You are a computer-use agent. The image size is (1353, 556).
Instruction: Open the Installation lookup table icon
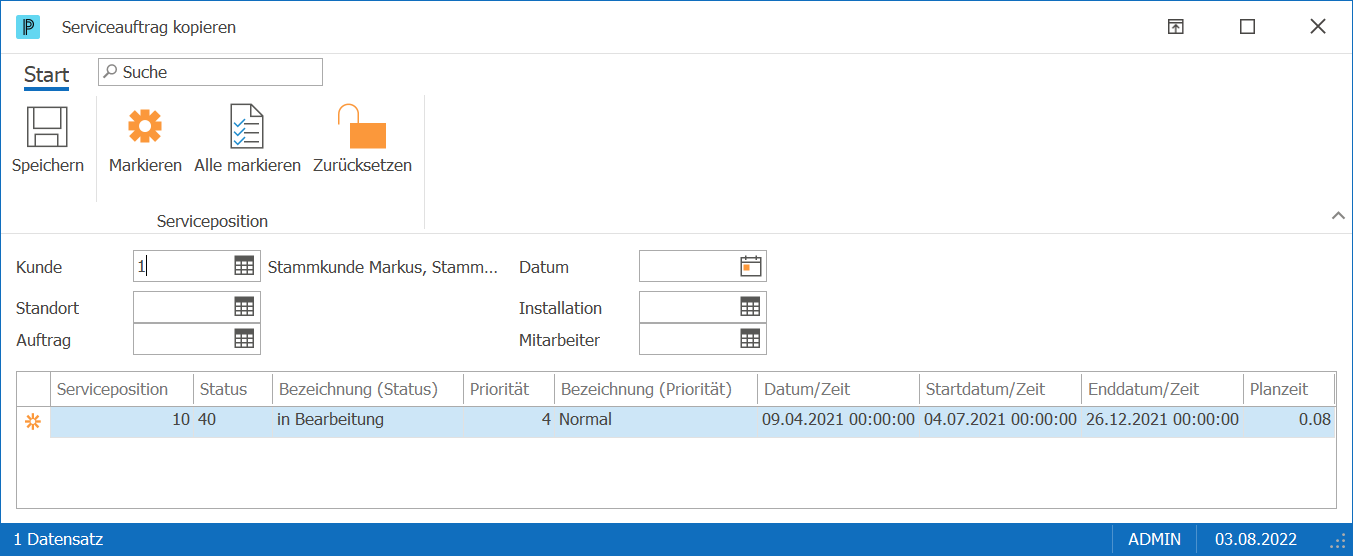tap(750, 307)
